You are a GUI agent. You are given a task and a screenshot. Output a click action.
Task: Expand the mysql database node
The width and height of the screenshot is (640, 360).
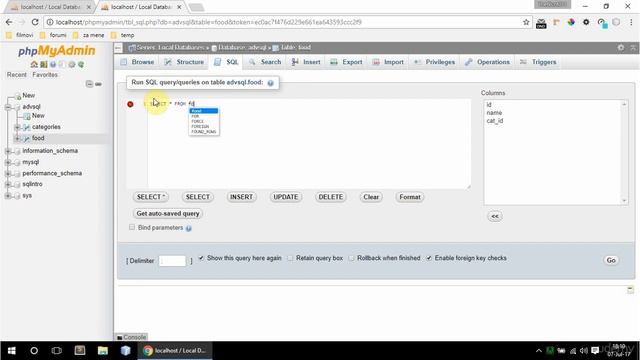(x=8, y=162)
